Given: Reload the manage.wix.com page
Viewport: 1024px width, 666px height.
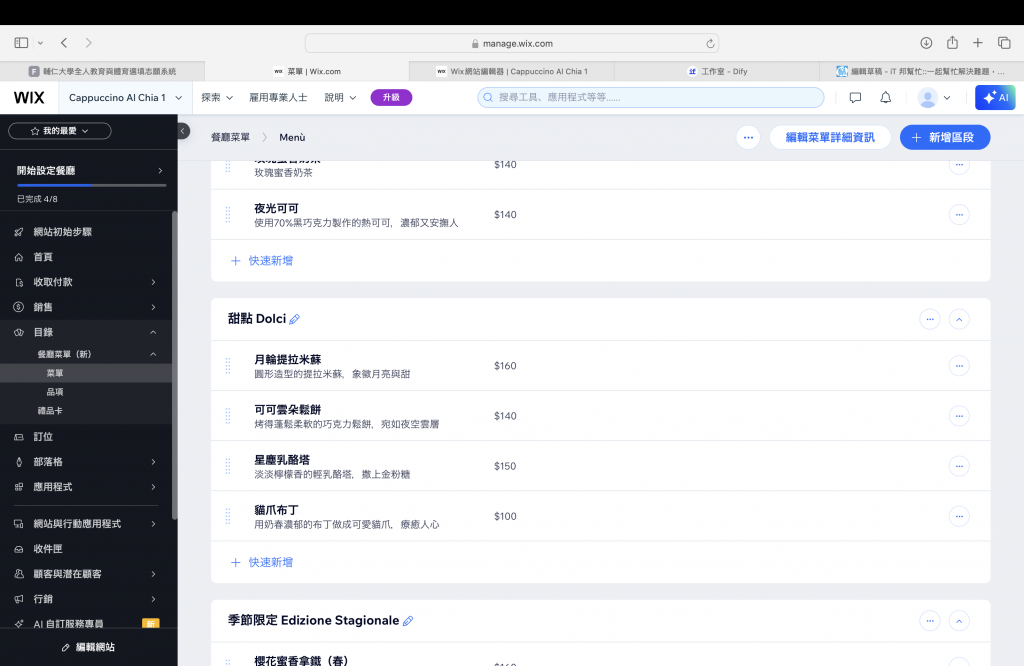Looking at the screenshot, I should tap(710, 44).
